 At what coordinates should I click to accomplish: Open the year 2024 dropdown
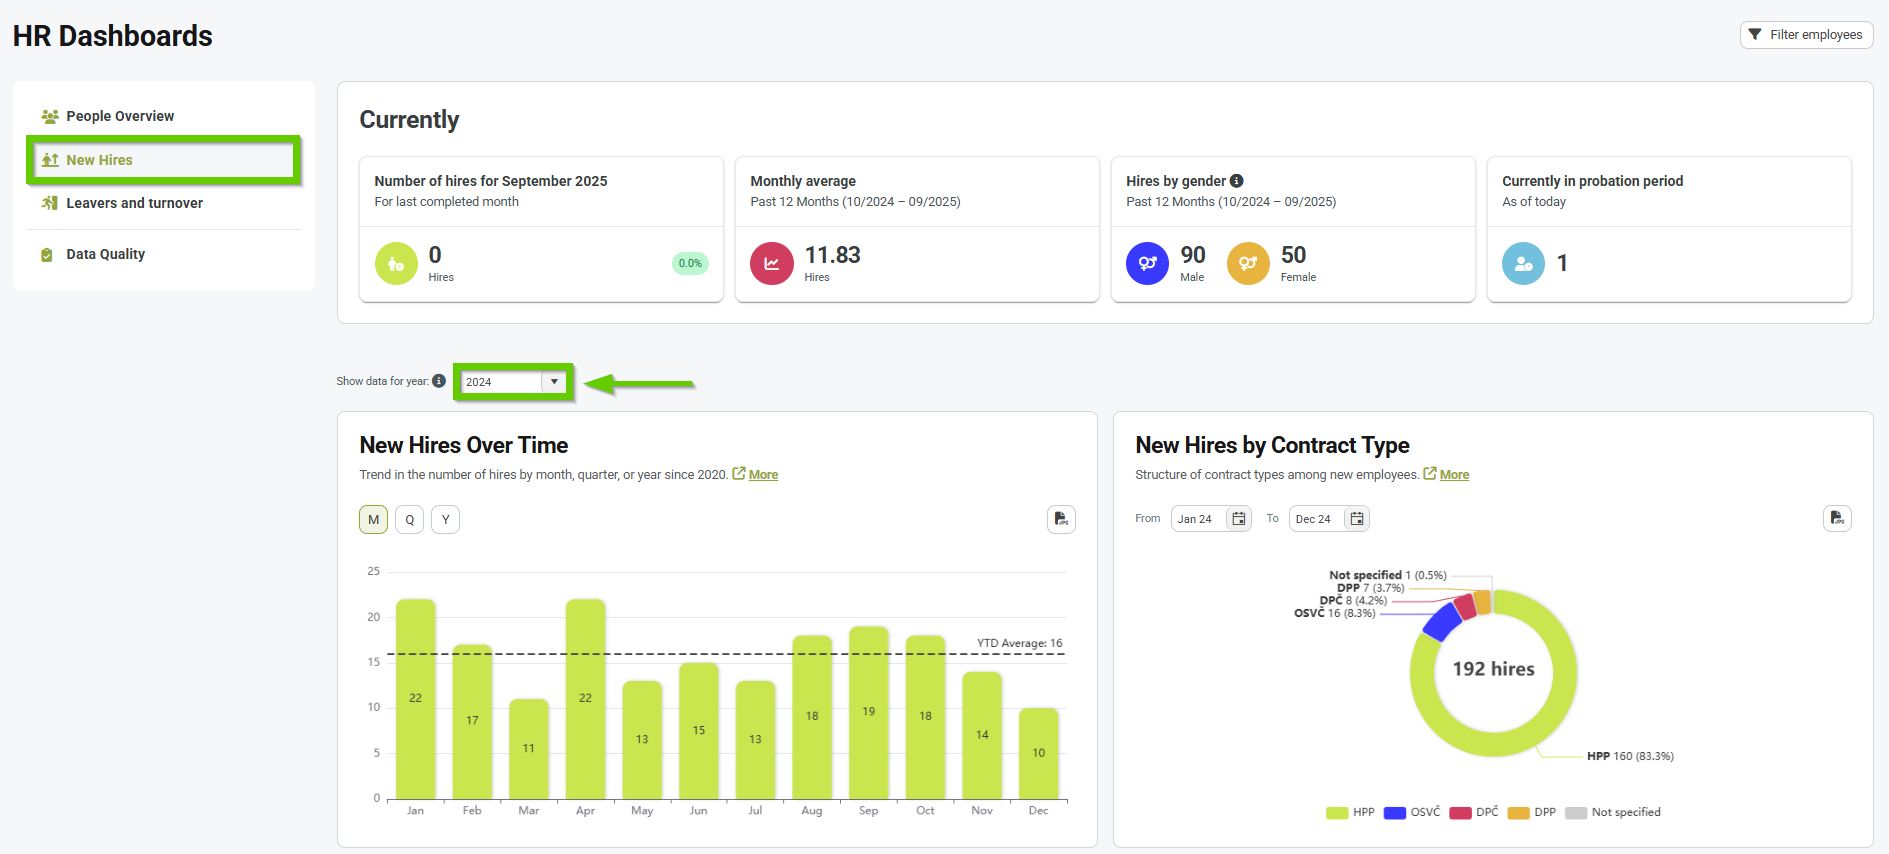coord(553,382)
